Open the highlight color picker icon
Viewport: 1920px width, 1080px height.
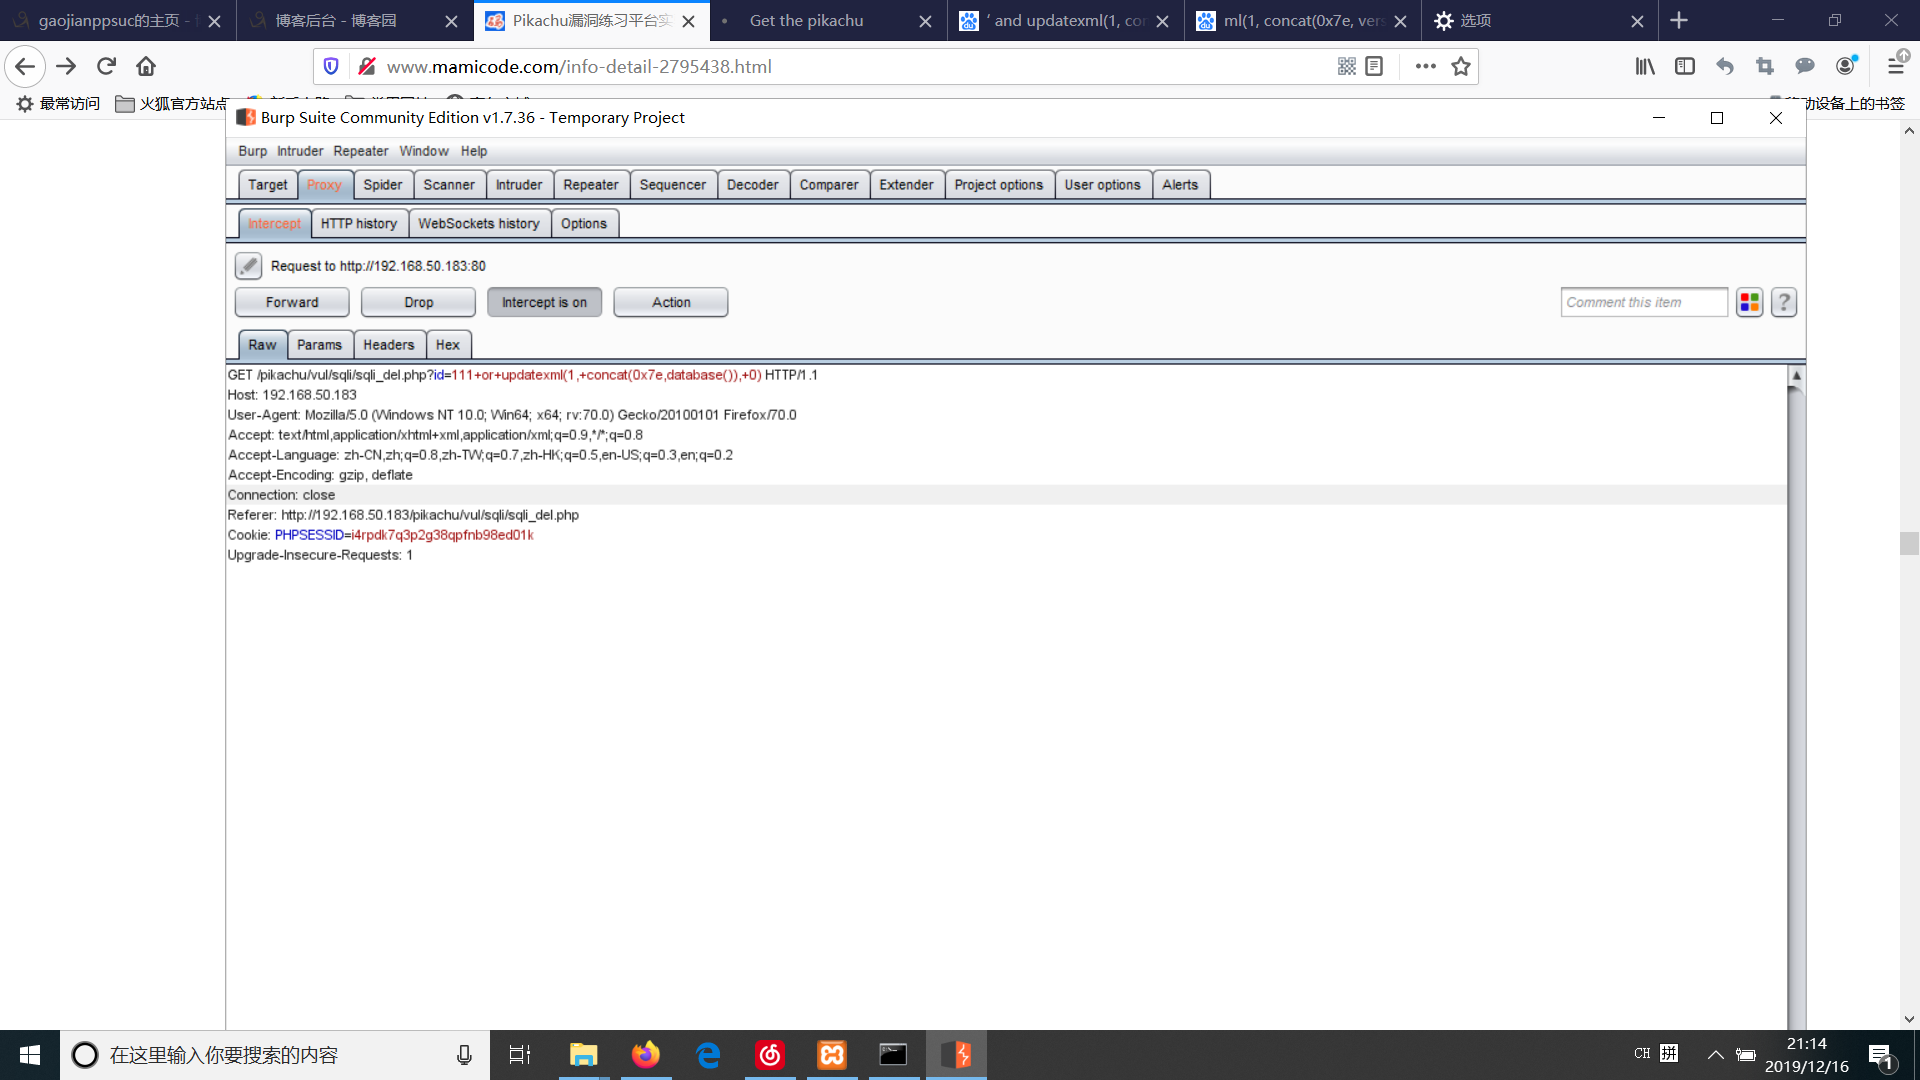1749,302
